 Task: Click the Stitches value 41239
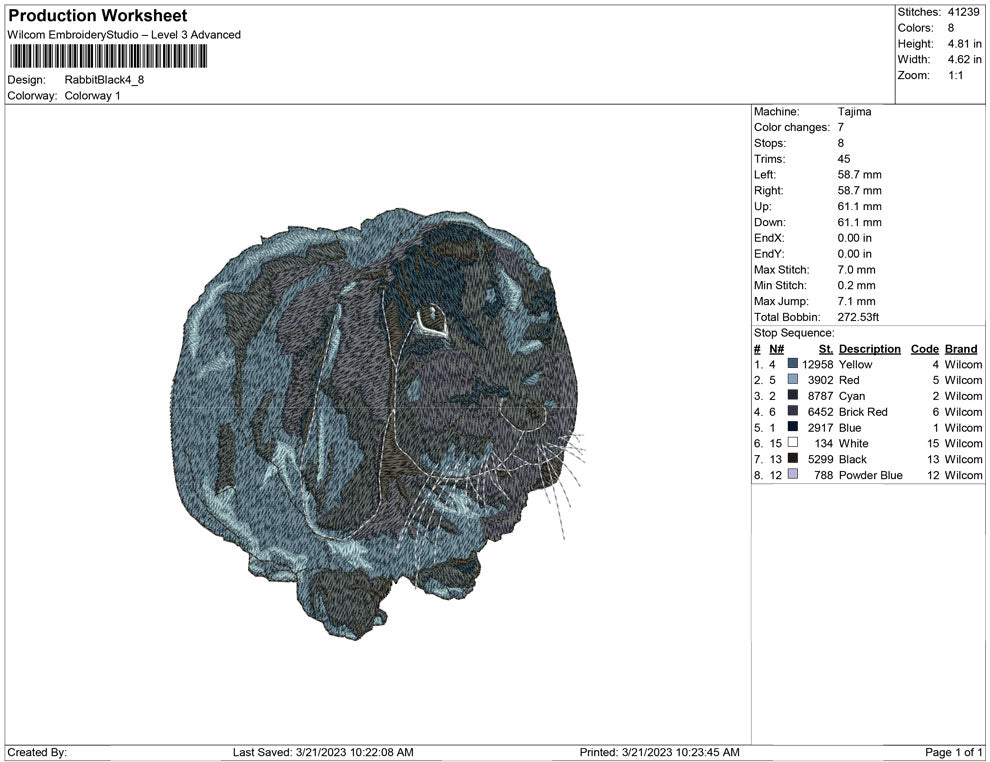(x=964, y=12)
